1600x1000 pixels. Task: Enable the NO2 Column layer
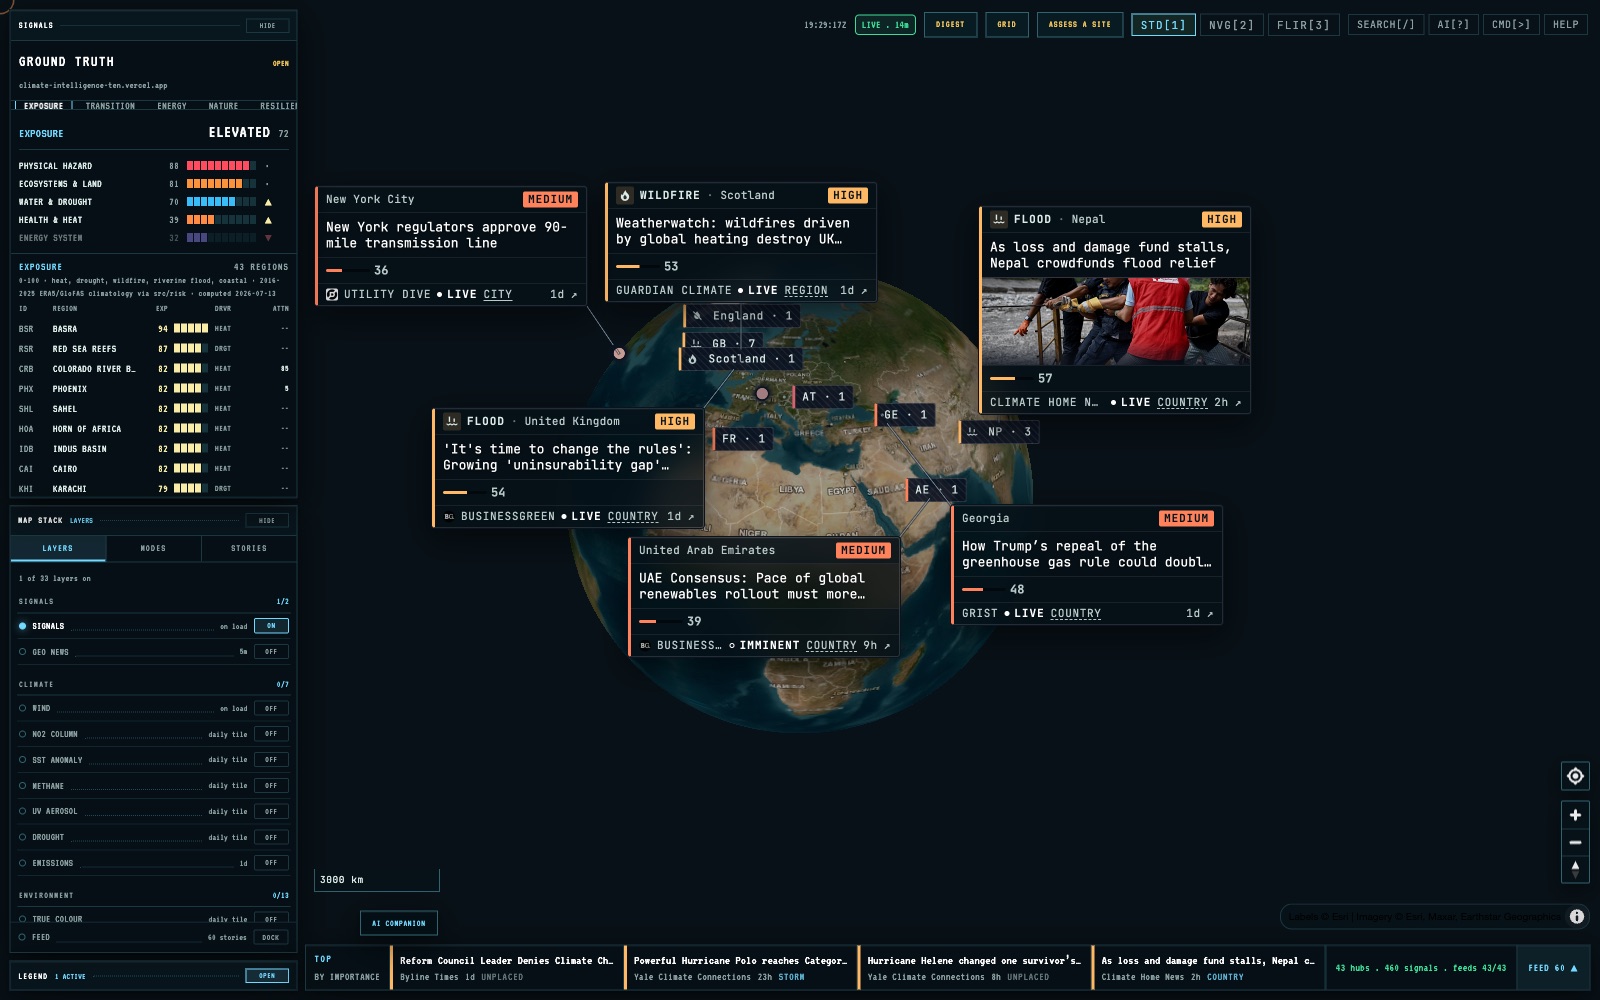coord(271,734)
